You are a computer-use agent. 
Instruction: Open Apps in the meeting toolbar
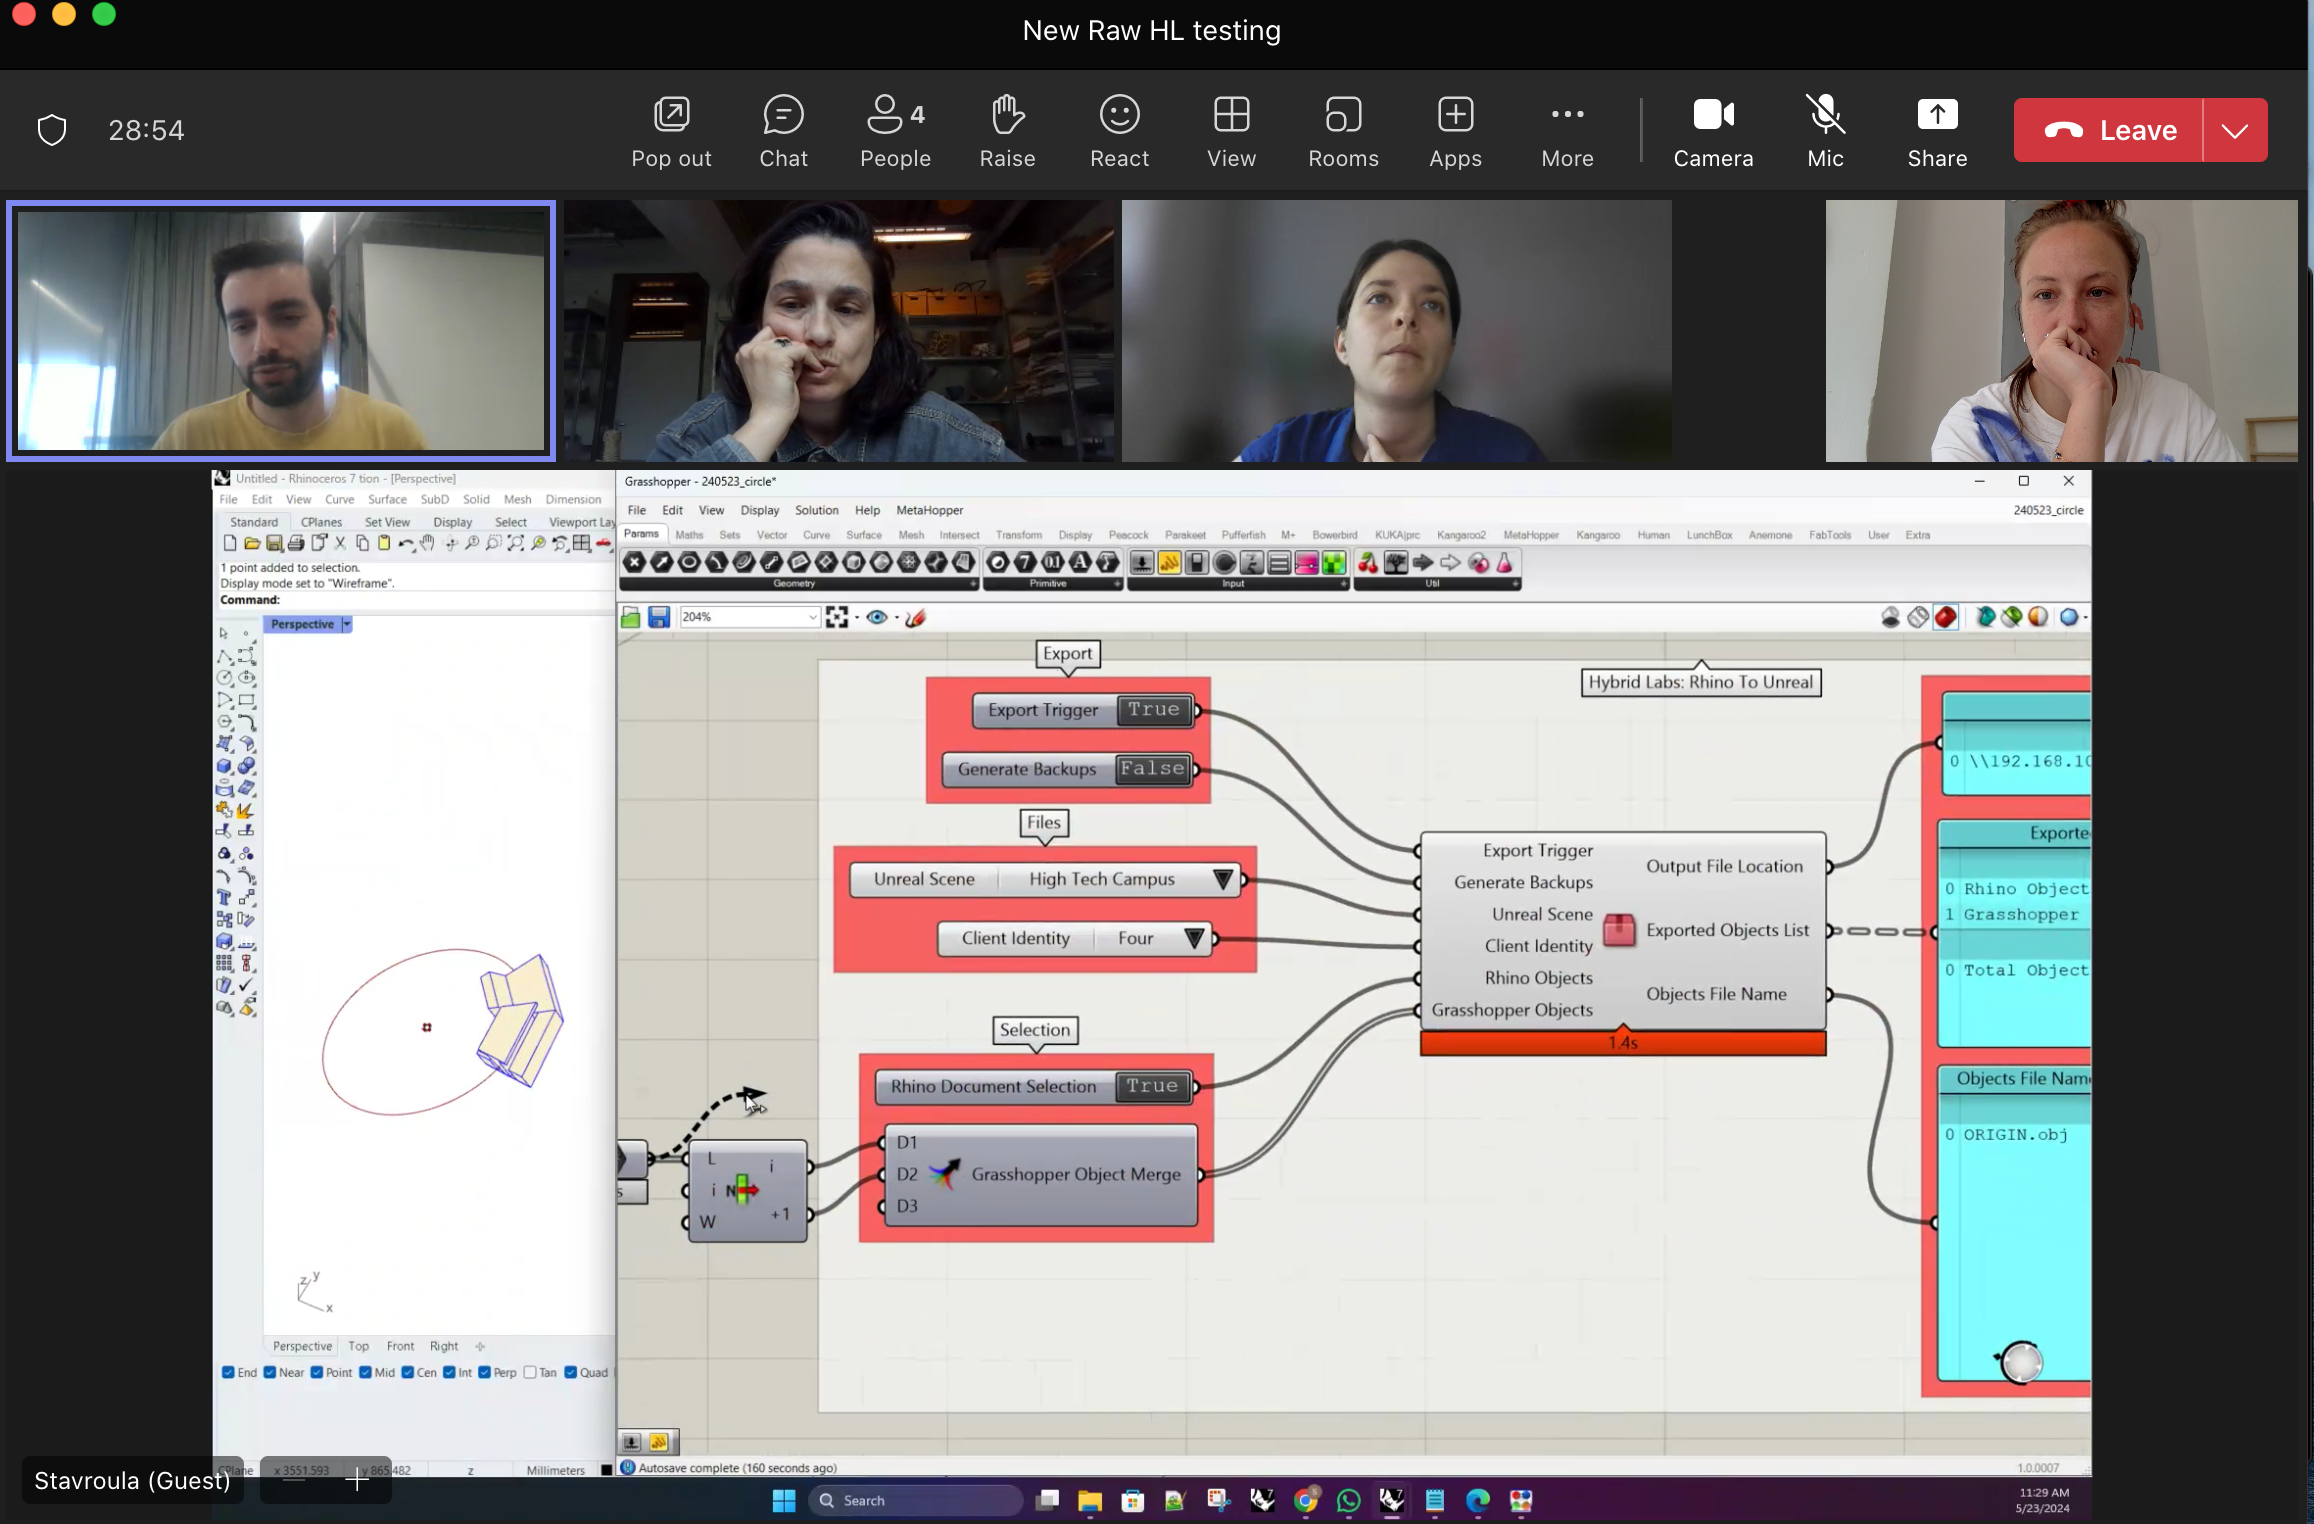[x=1455, y=131]
